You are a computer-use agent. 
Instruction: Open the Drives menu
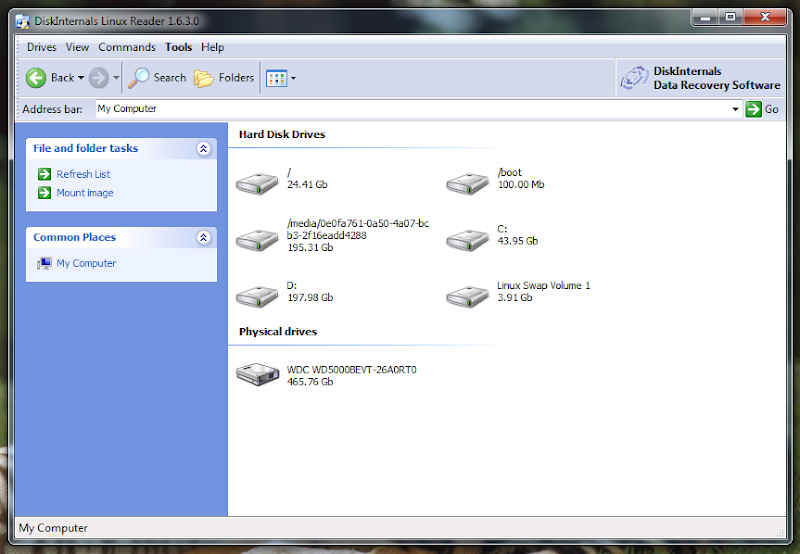click(42, 47)
